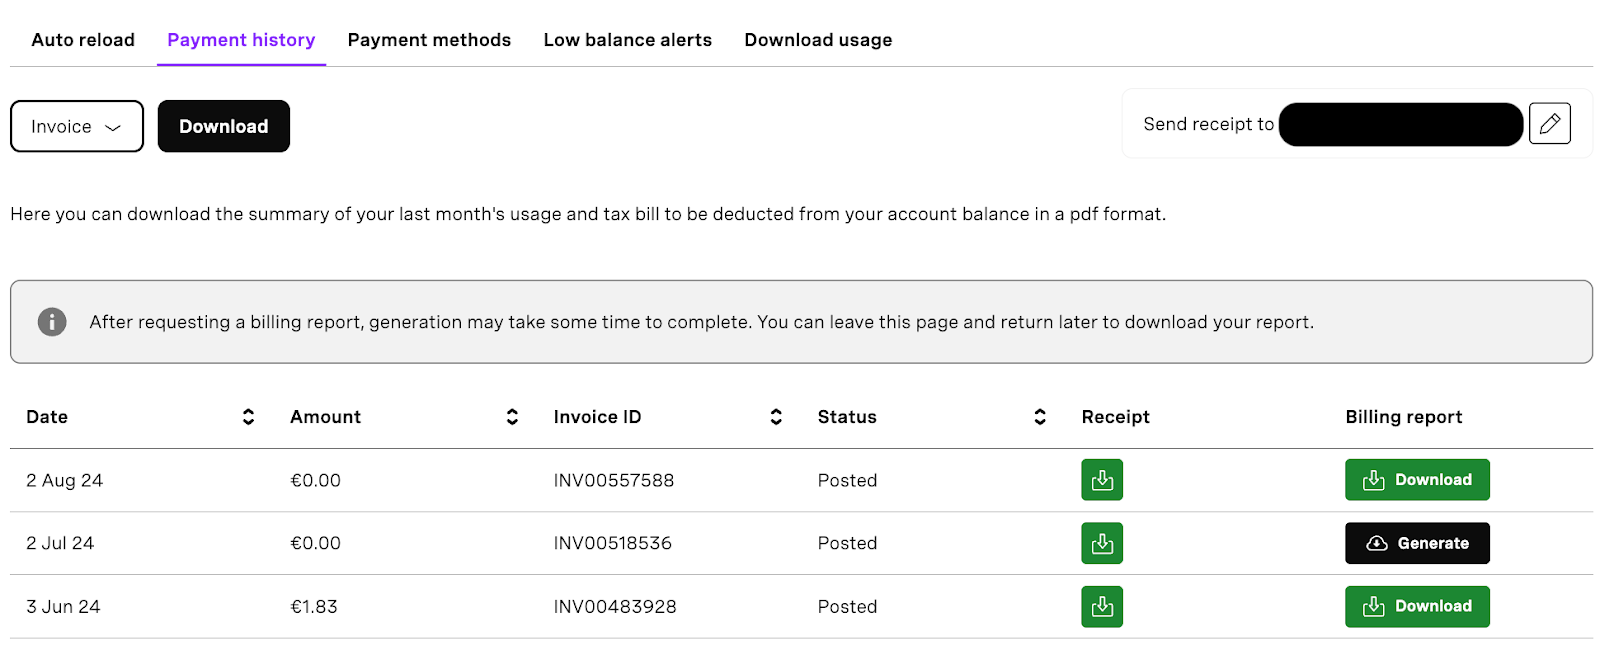Sort table by Invoice ID arrows

(776, 417)
